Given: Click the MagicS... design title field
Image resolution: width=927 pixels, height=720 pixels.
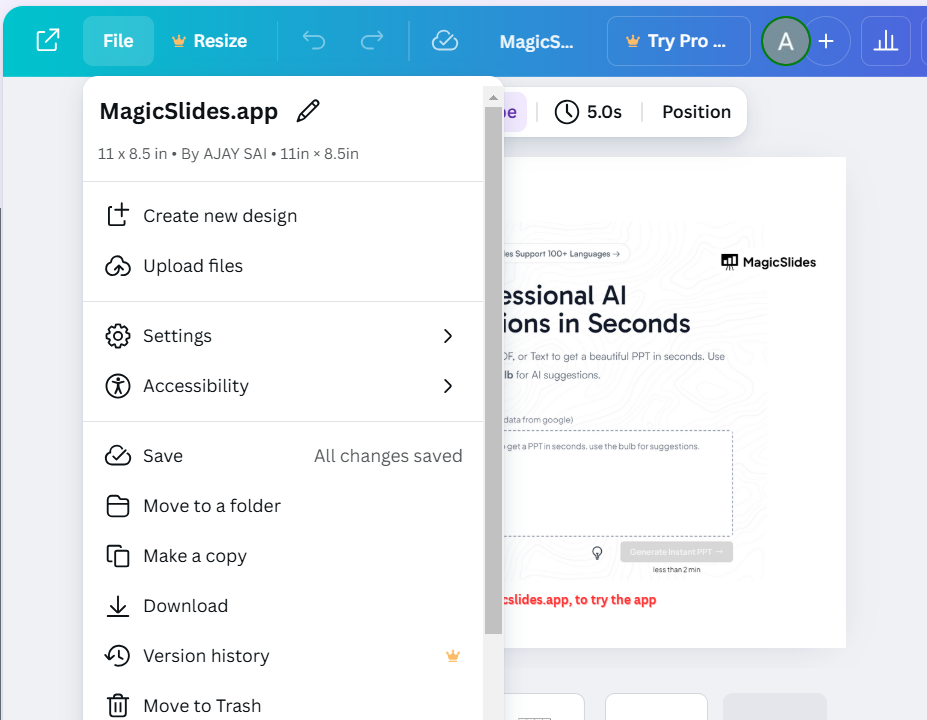Looking at the screenshot, I should point(536,41).
